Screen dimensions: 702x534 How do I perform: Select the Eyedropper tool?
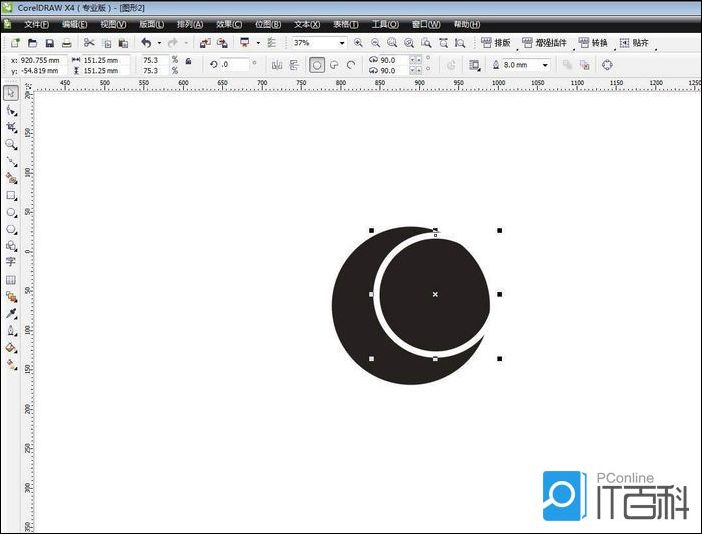click(x=11, y=313)
